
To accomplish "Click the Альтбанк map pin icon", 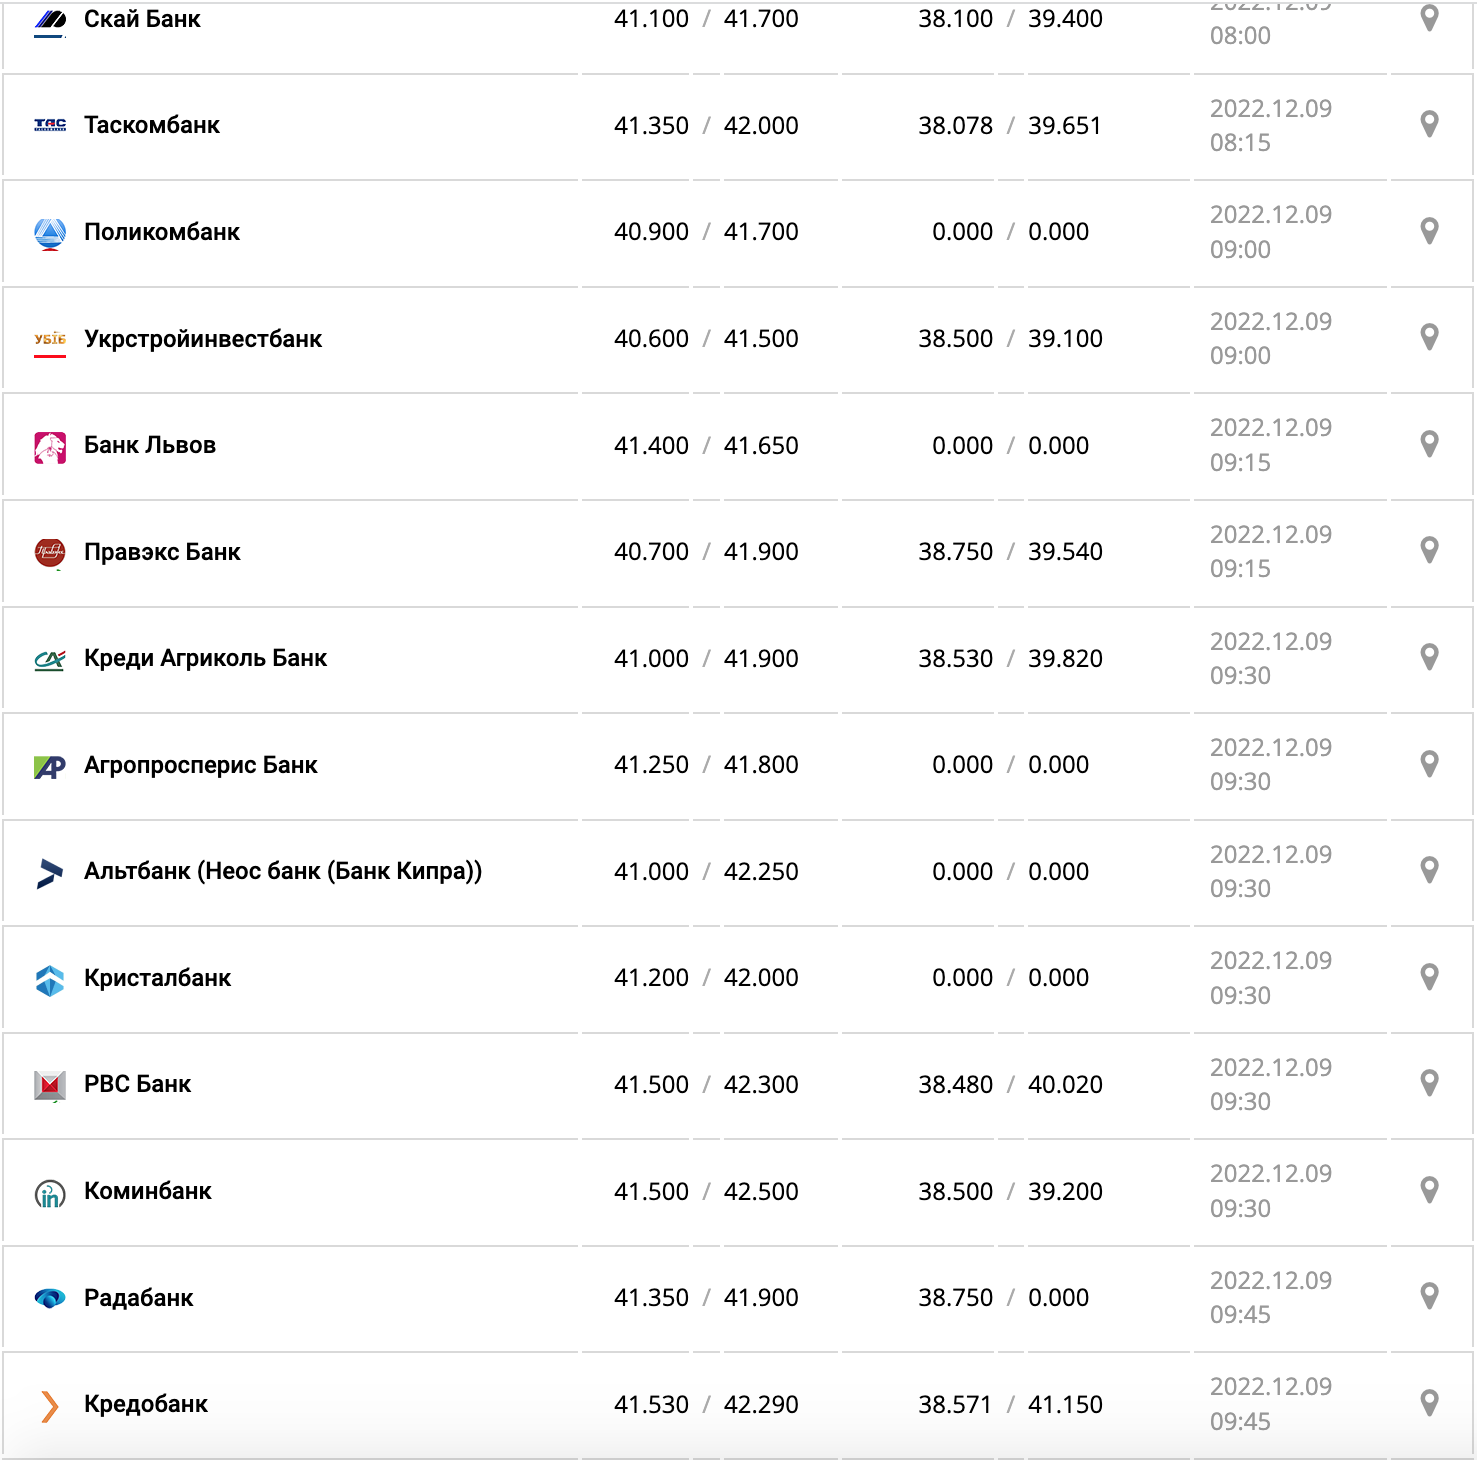I will pos(1429,870).
